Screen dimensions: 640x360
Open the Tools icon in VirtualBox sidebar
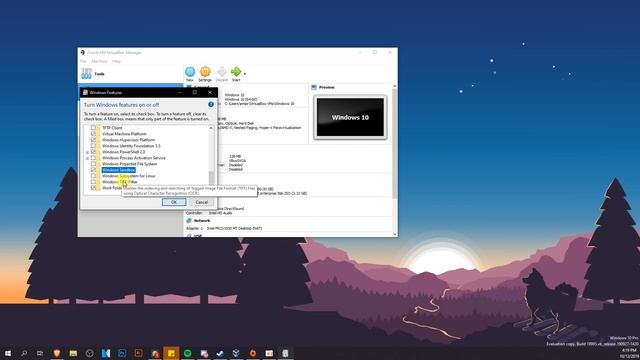tap(86, 74)
